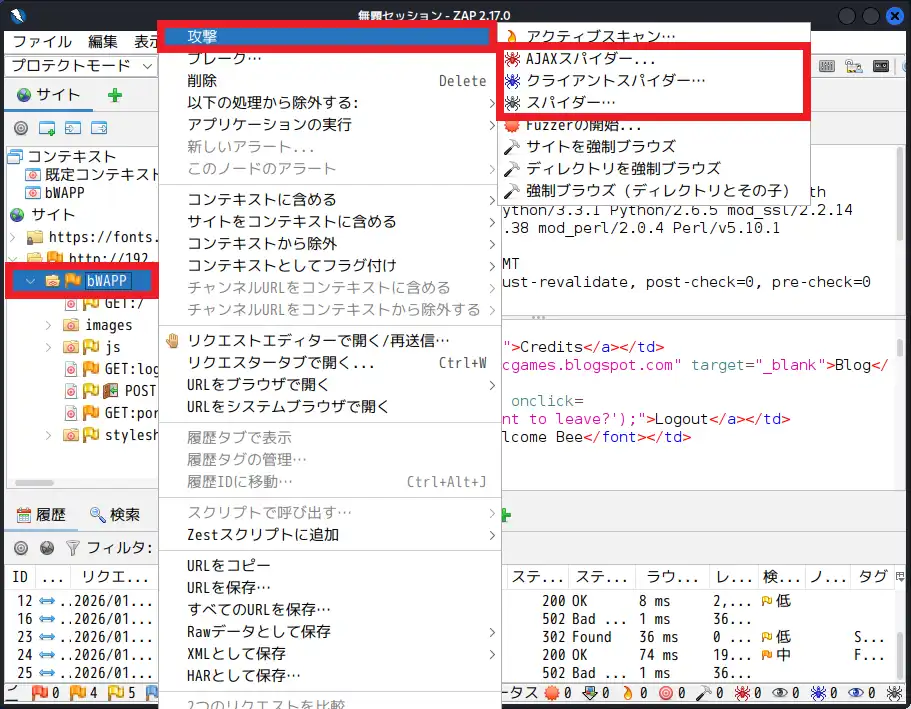Click the green plus icon beside Sites tab
Image resolution: width=911 pixels, height=709 pixels.
point(115,95)
